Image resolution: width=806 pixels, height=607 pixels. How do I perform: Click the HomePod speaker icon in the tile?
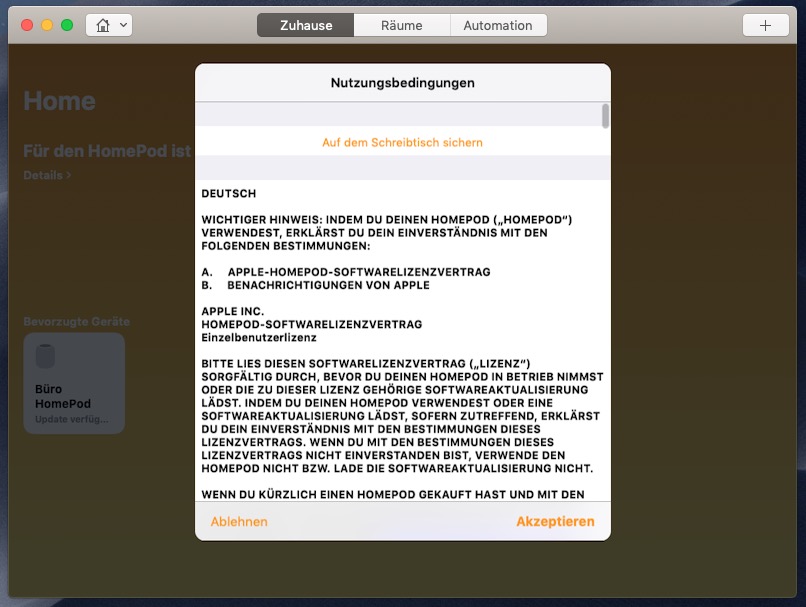pos(46,357)
